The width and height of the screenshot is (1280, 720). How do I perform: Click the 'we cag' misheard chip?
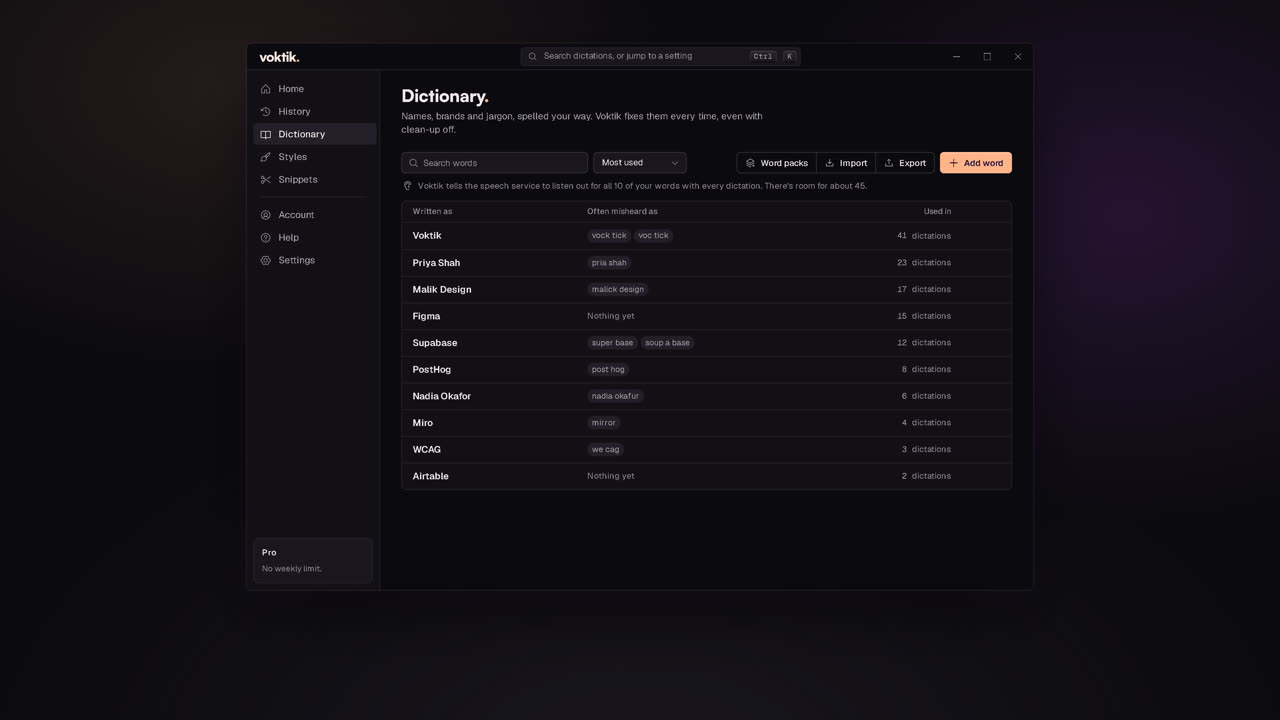(x=605, y=449)
